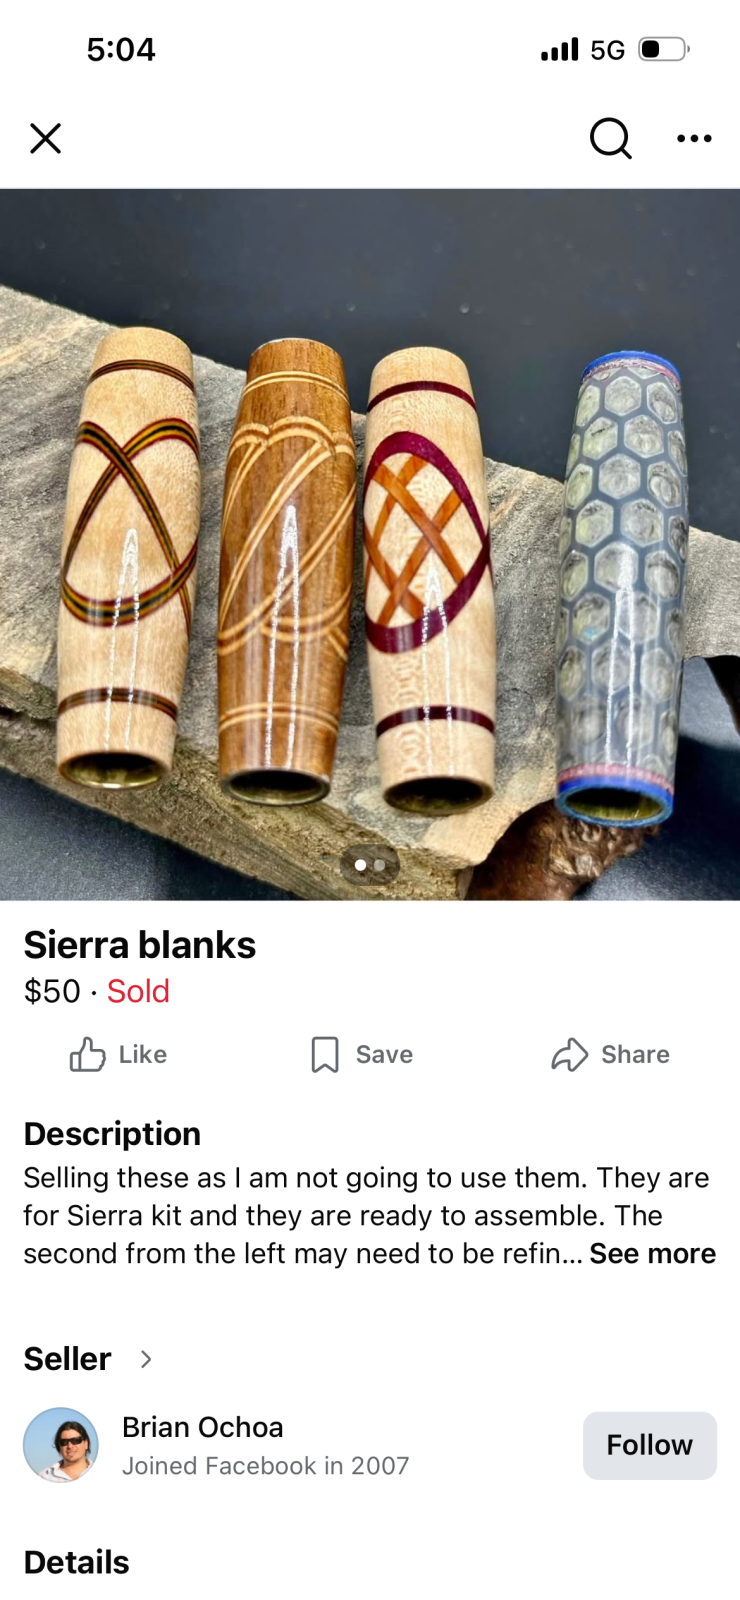Open search with the magnifying glass icon
This screenshot has width=740, height=1600.
[x=610, y=139]
